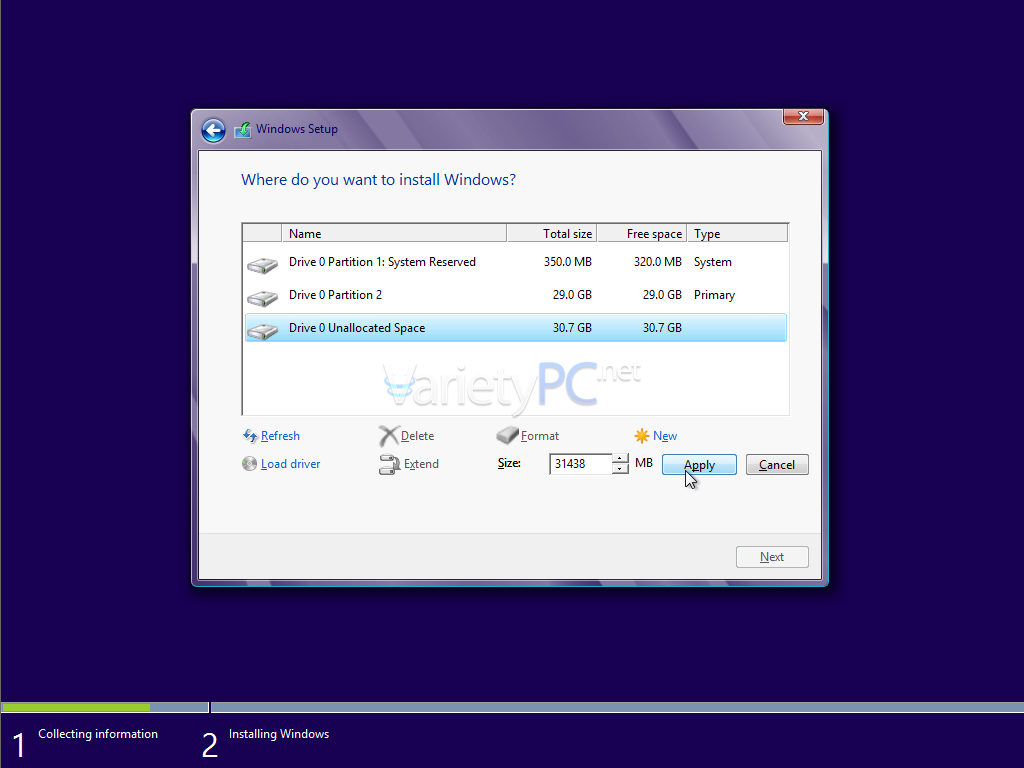
Task: Click the Name column header
Action: pos(394,233)
